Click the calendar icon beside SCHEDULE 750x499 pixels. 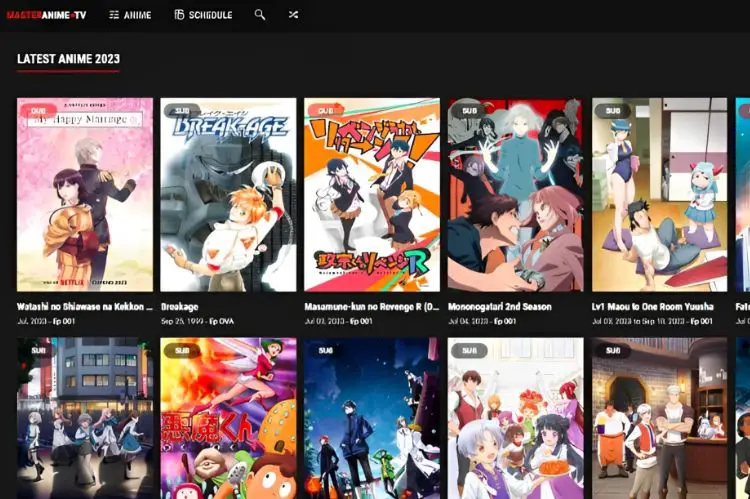[179, 15]
